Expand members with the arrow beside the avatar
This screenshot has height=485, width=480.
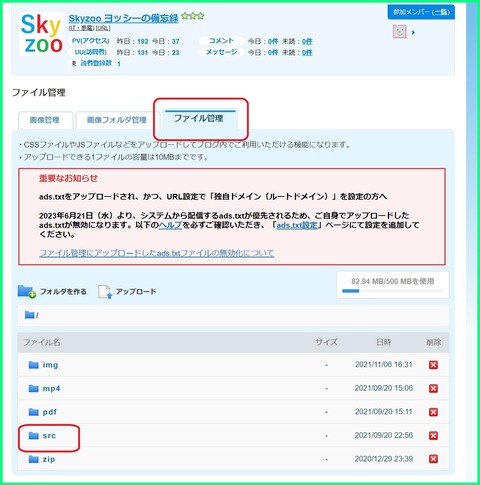pos(413,32)
